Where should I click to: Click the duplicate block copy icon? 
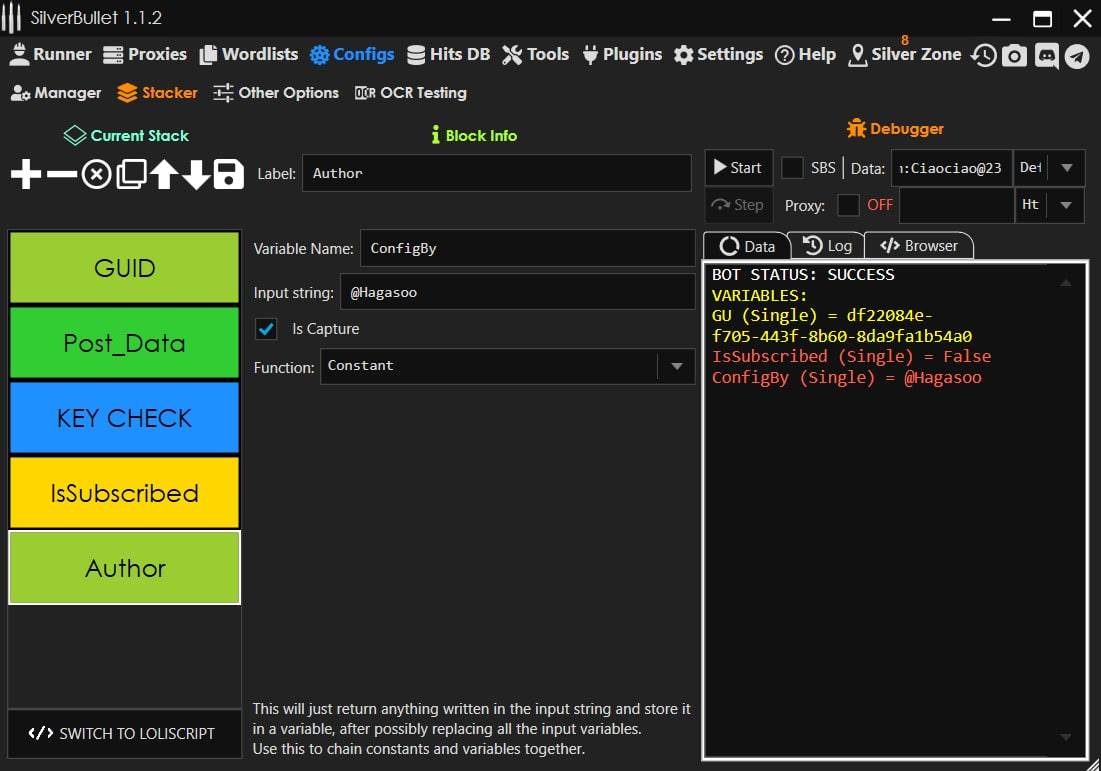click(x=131, y=175)
